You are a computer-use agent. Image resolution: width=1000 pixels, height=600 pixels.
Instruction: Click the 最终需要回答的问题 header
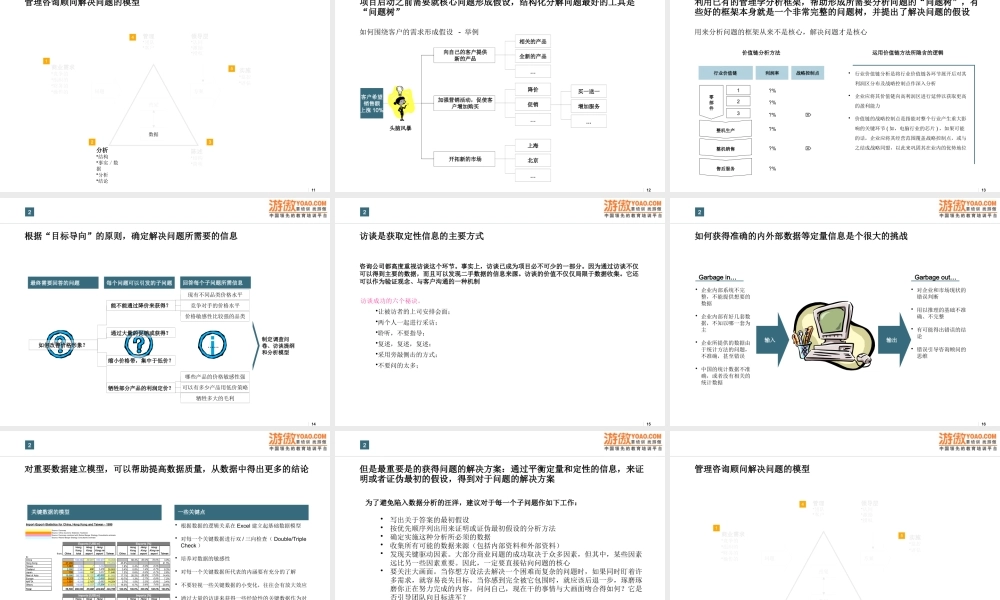tap(63, 282)
